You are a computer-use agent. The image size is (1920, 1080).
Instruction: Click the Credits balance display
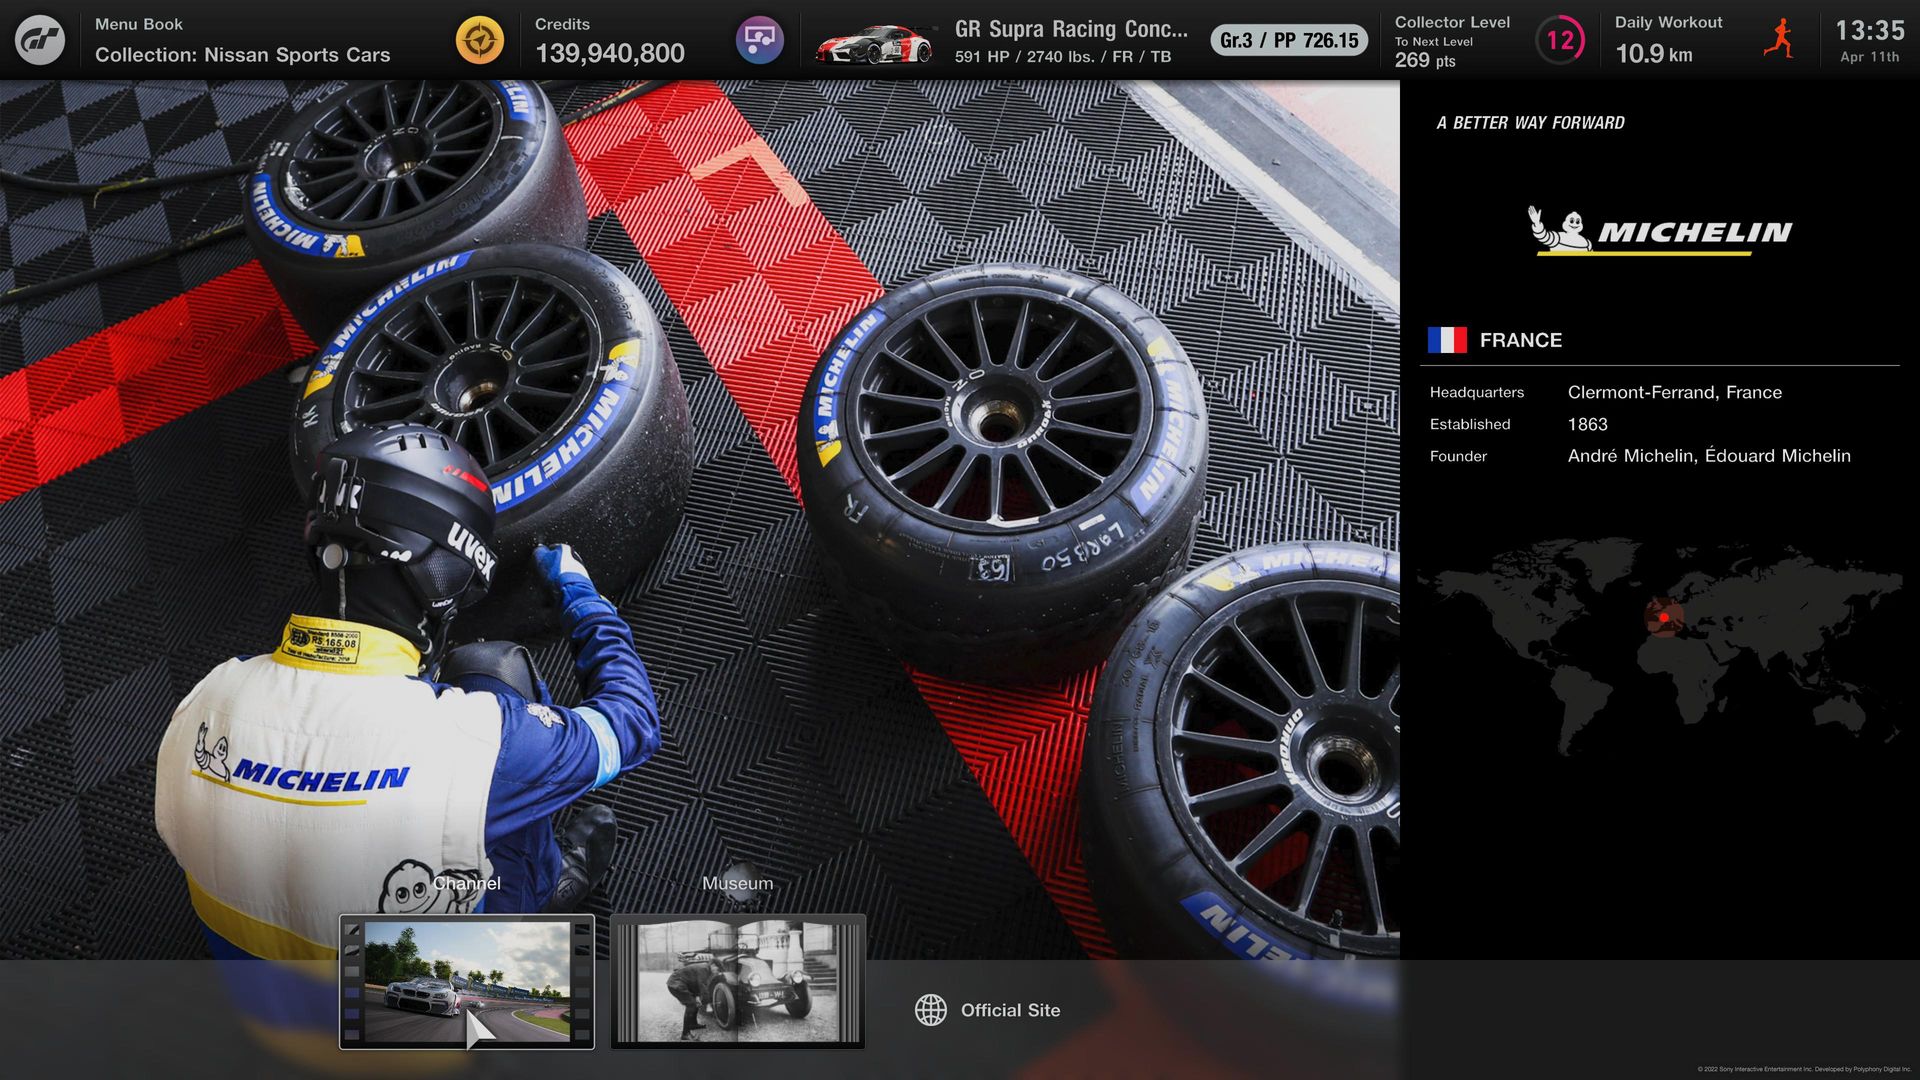(x=609, y=53)
